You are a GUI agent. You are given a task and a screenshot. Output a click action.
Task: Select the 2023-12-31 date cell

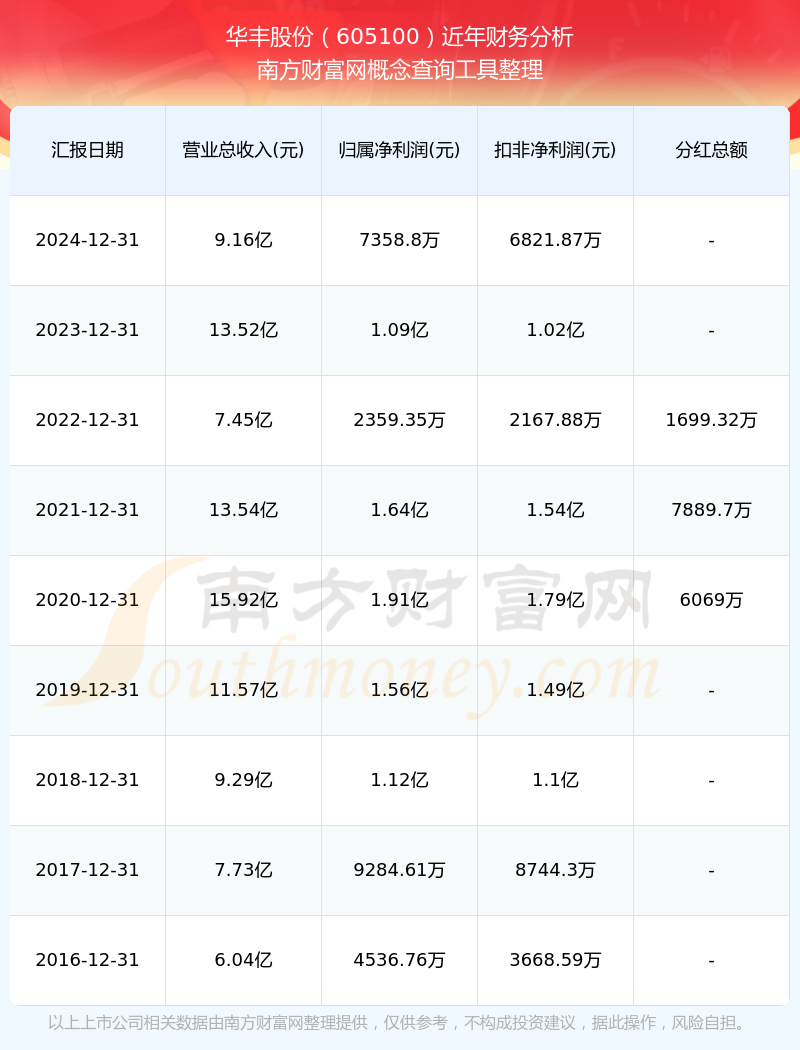[x=88, y=330]
